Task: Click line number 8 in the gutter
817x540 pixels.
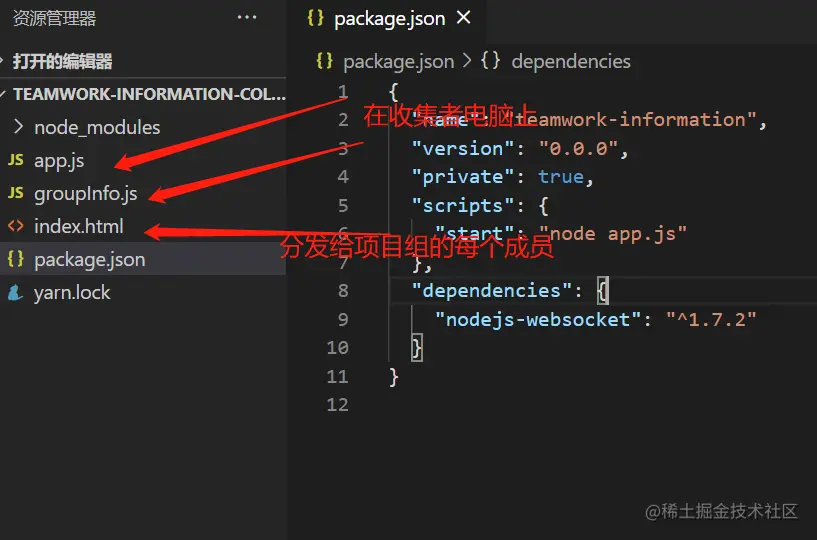Action: tap(343, 290)
